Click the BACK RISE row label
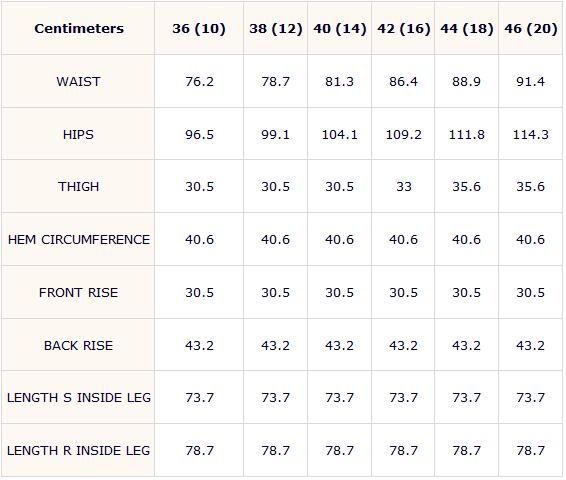The image size is (566, 480). tap(78, 345)
